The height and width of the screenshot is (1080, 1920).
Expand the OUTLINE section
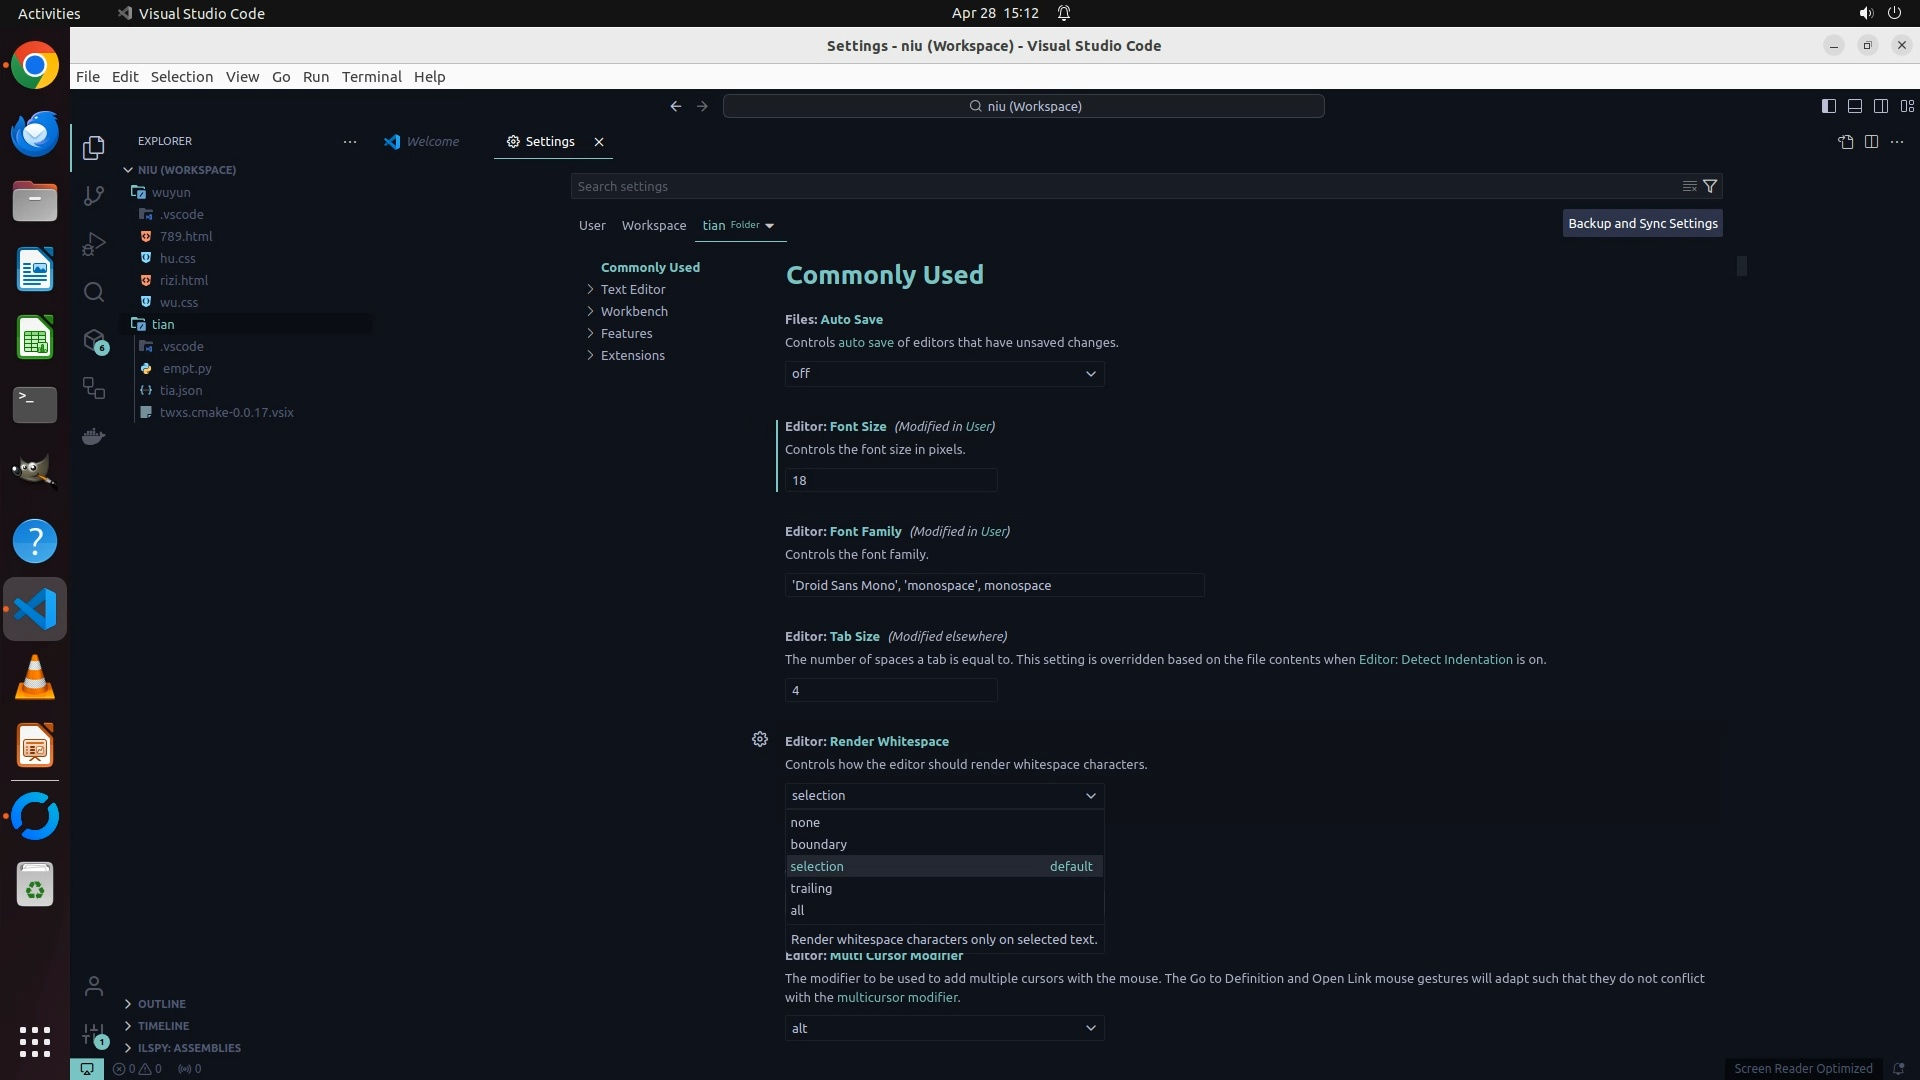coord(161,1003)
